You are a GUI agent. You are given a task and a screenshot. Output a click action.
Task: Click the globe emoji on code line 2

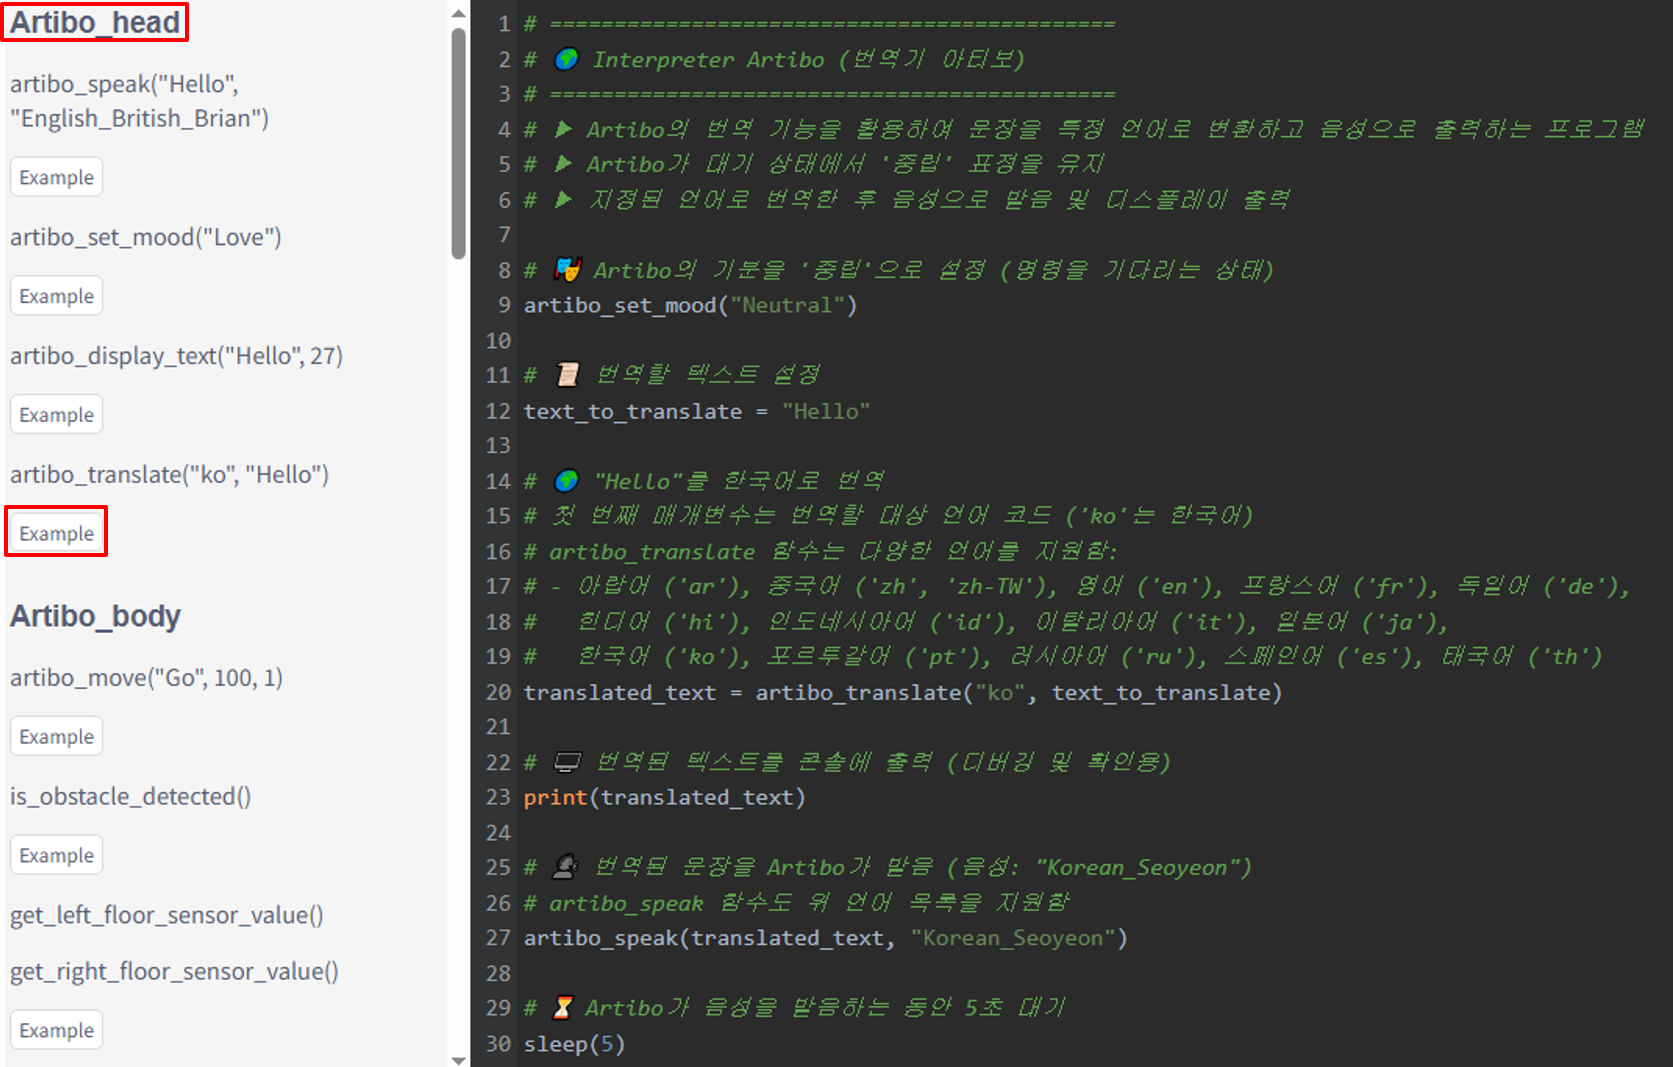click(566, 59)
